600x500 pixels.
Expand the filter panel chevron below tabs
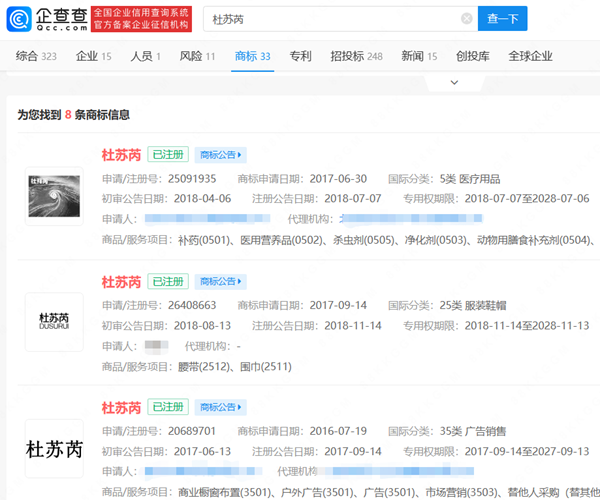(x=453, y=83)
